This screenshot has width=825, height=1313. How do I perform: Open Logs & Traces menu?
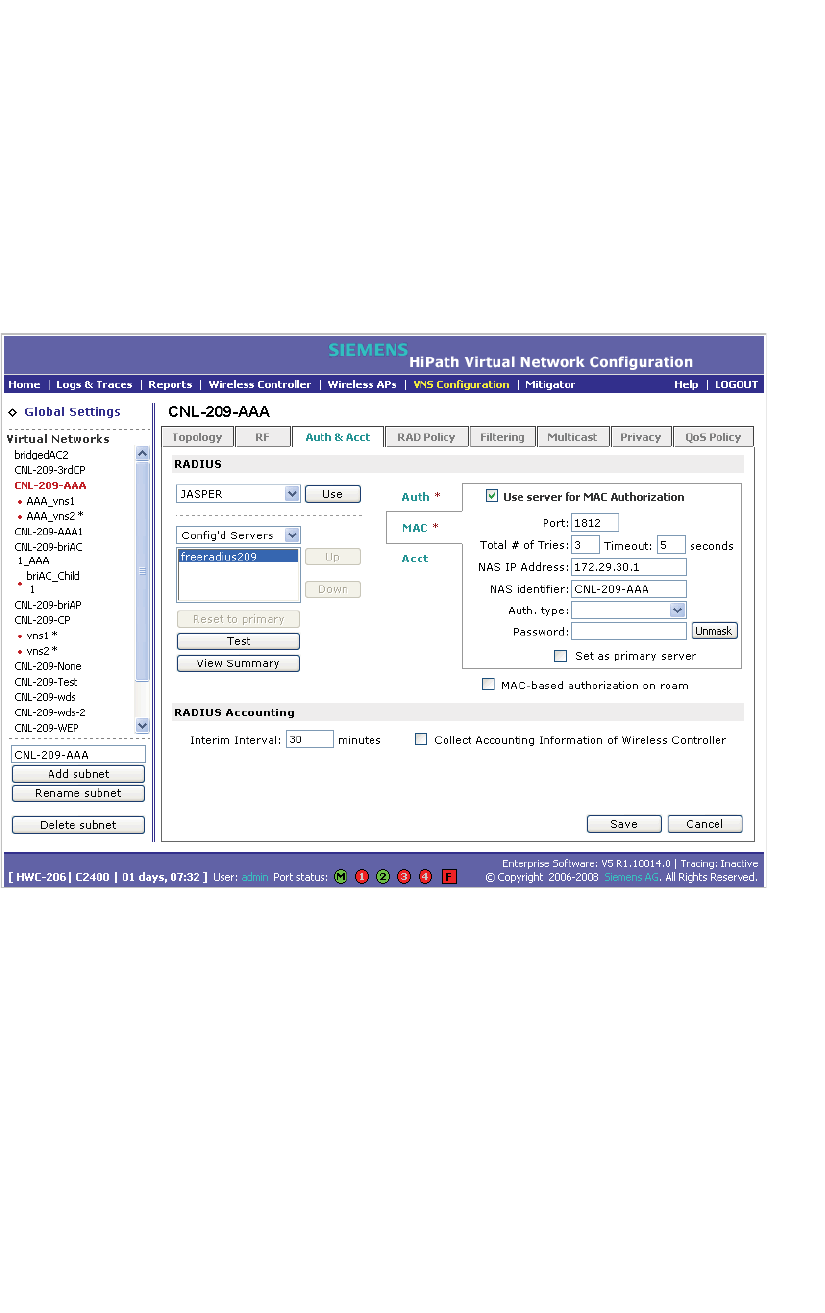(94, 384)
